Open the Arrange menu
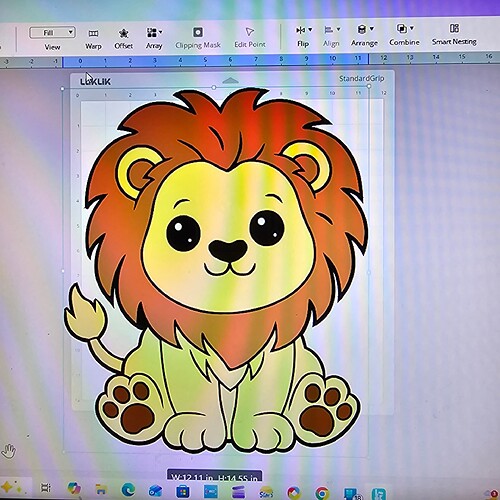500x500 pixels. pyautogui.click(x=364, y=35)
